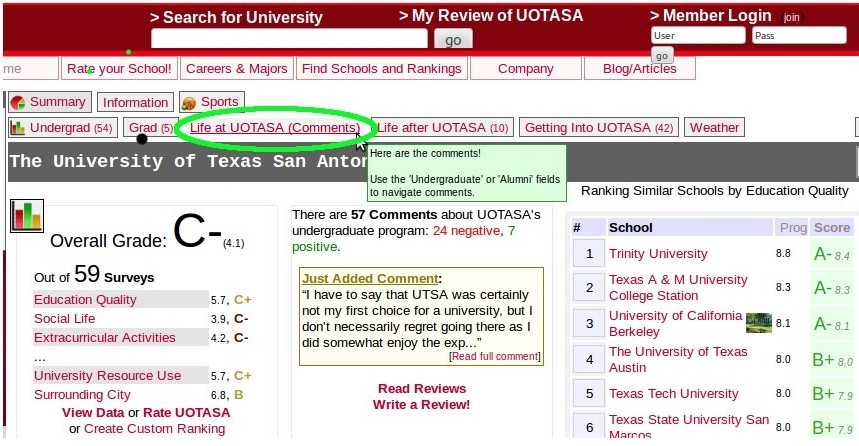This screenshot has height=446, width=859.
Task: Click the go button under Member Login
Action: [662, 55]
